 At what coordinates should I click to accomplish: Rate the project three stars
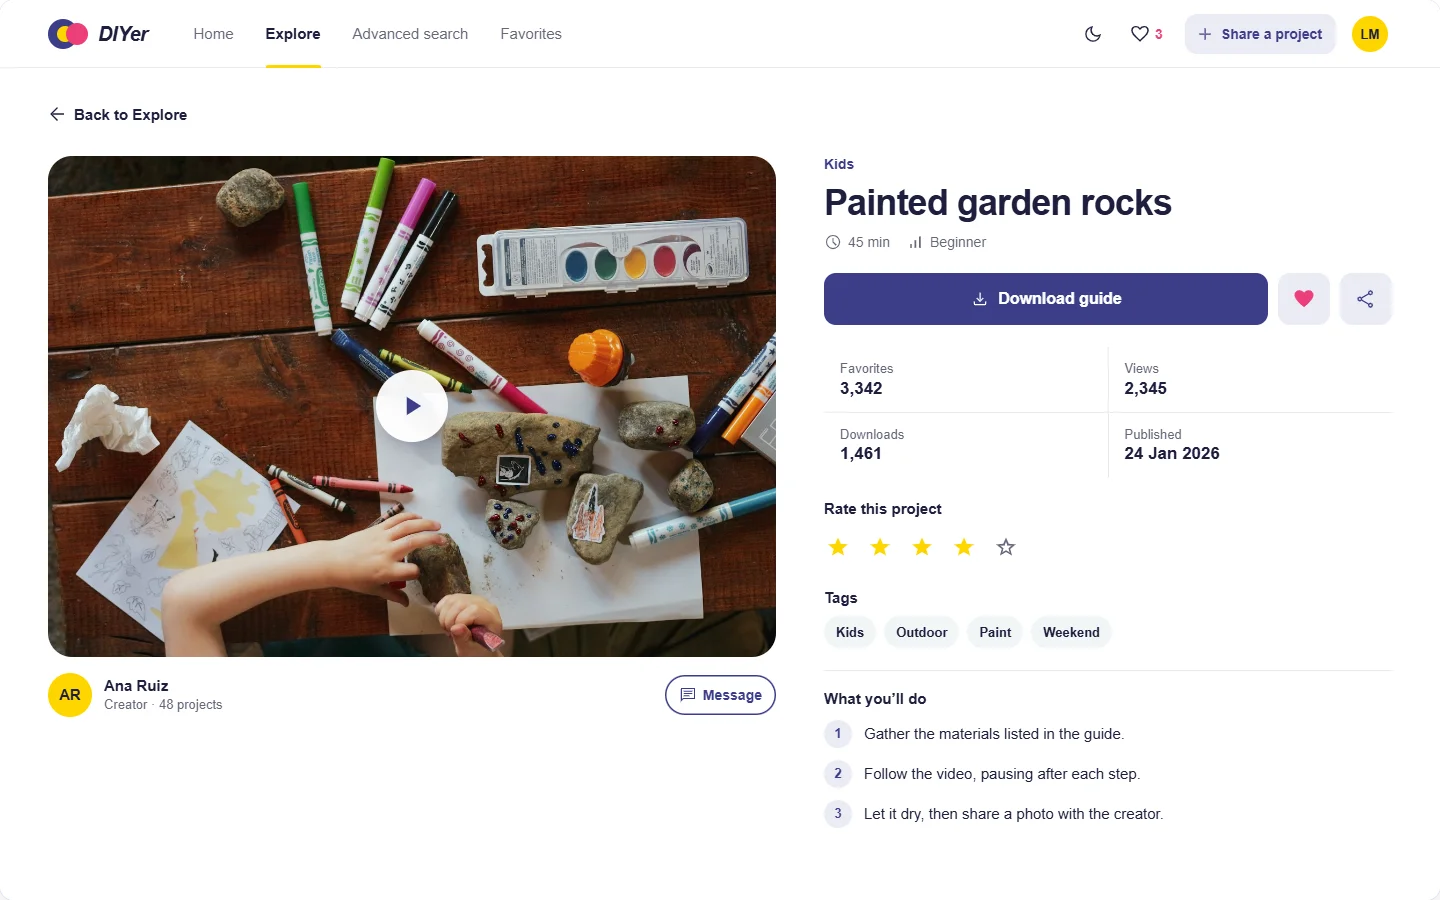click(x=922, y=547)
